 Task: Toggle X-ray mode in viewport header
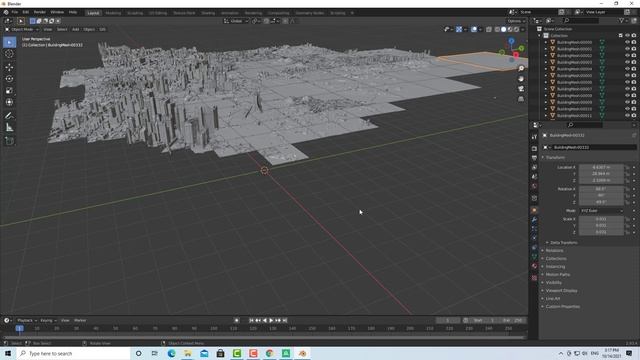(489, 29)
